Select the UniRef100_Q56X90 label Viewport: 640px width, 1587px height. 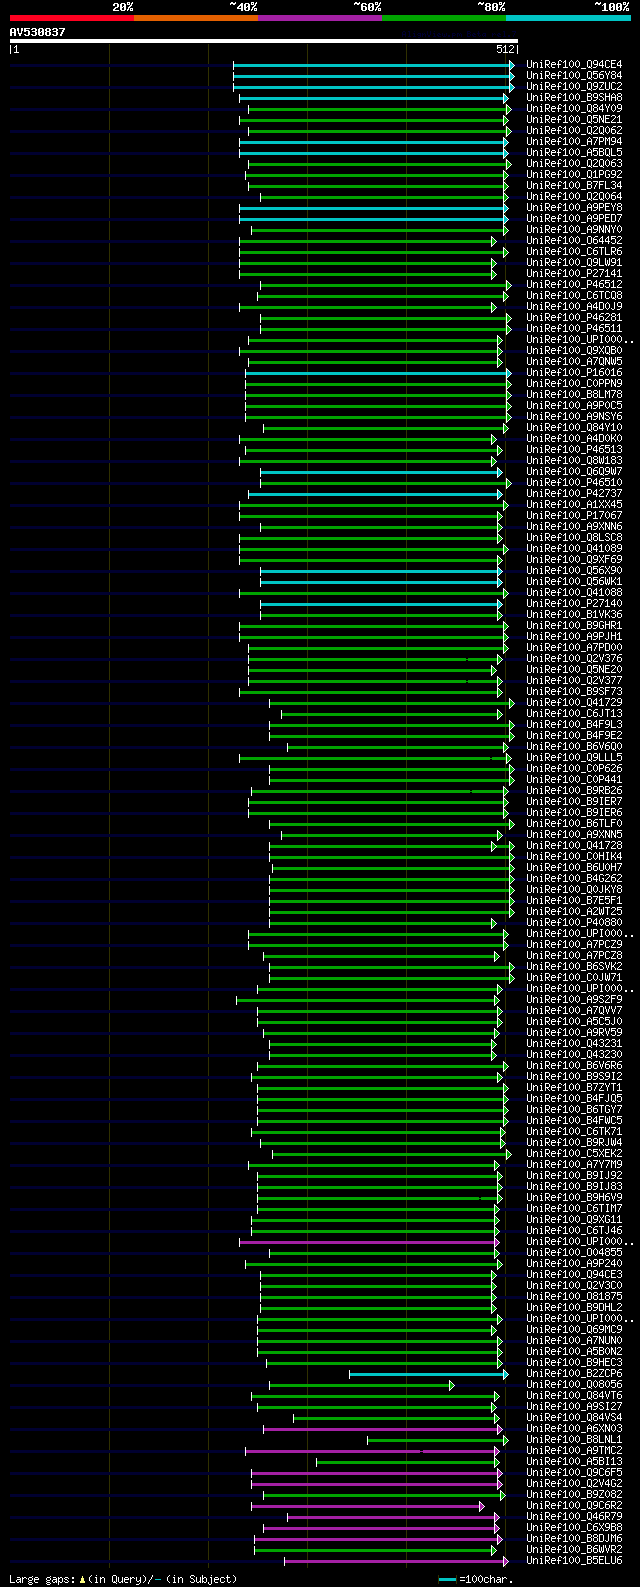point(574,570)
